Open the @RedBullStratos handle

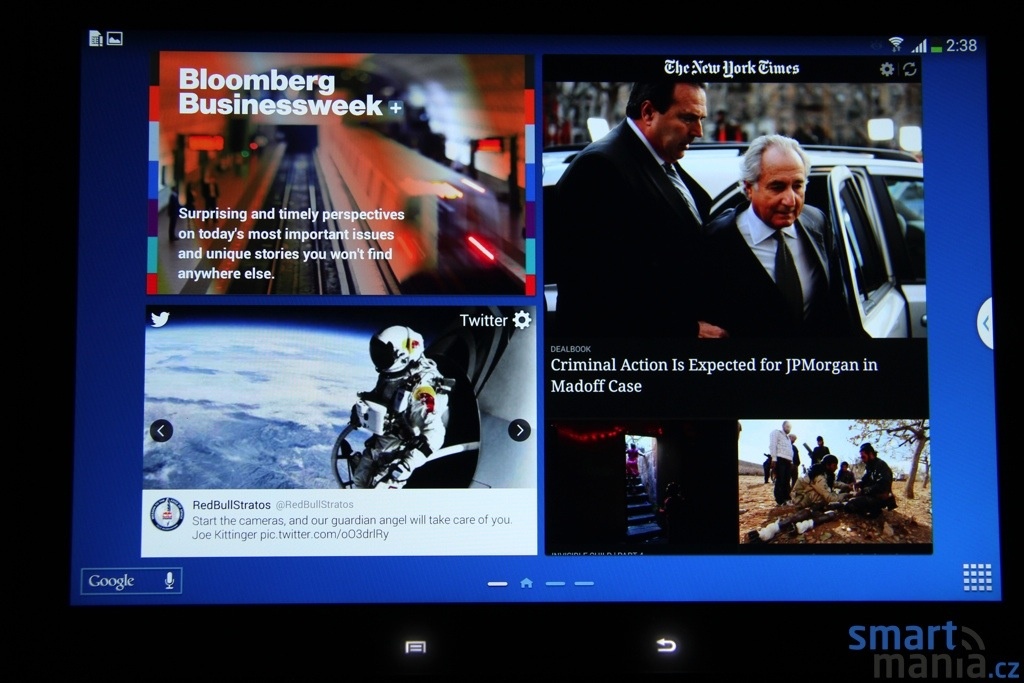click(x=314, y=505)
